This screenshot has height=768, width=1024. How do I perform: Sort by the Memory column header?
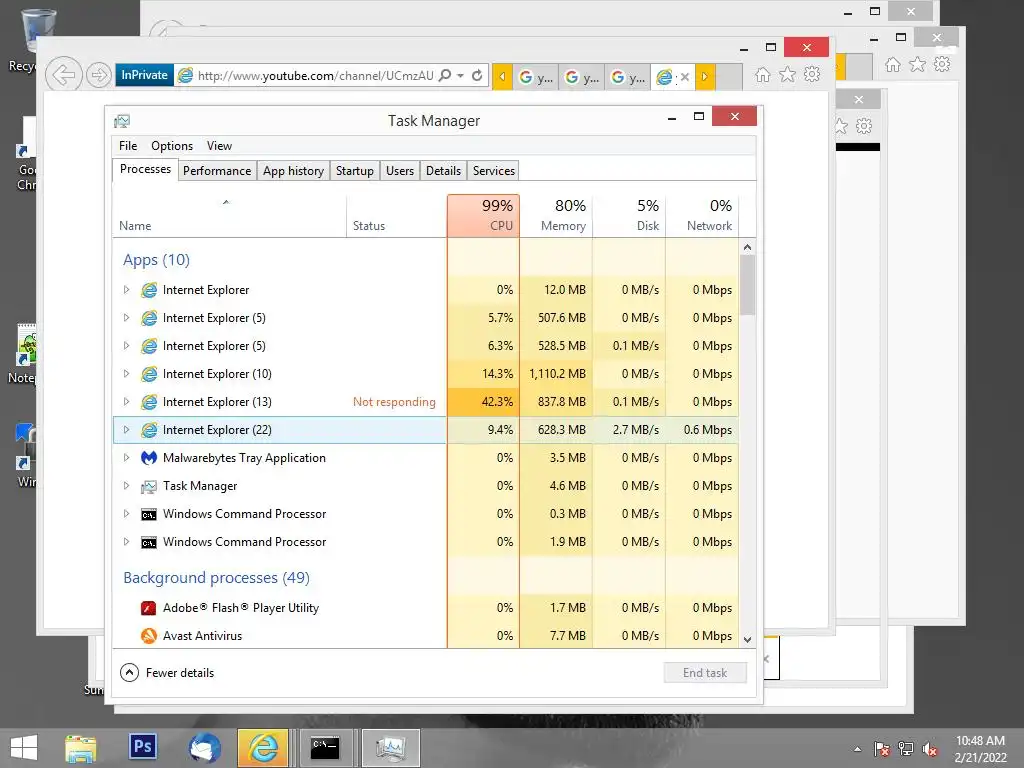556,216
